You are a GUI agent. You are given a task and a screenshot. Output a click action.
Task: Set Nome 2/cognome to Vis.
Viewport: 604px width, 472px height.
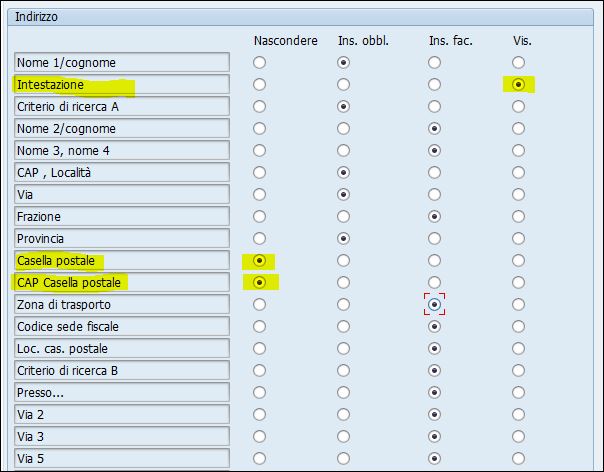[x=518, y=128]
